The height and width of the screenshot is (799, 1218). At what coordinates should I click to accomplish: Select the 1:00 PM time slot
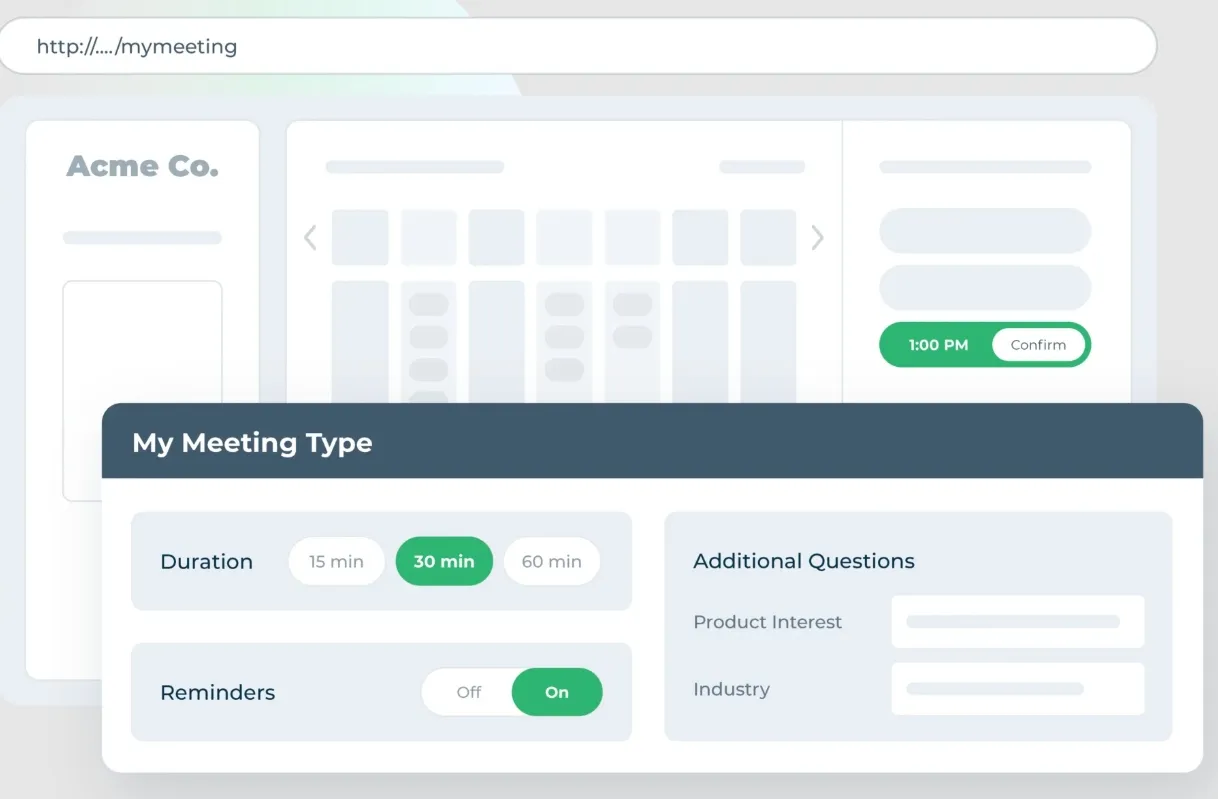[938, 345]
